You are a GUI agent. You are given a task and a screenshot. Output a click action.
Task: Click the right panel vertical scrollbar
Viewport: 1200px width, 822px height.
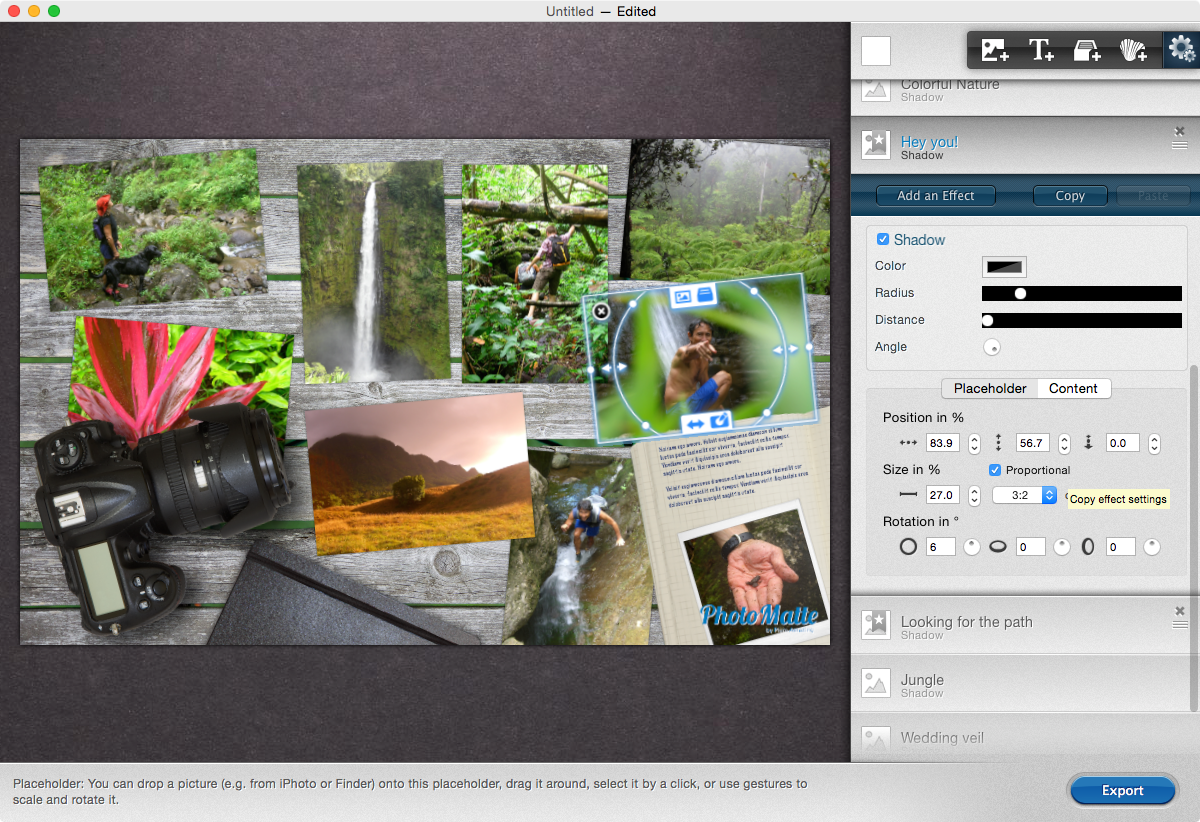[1194, 540]
